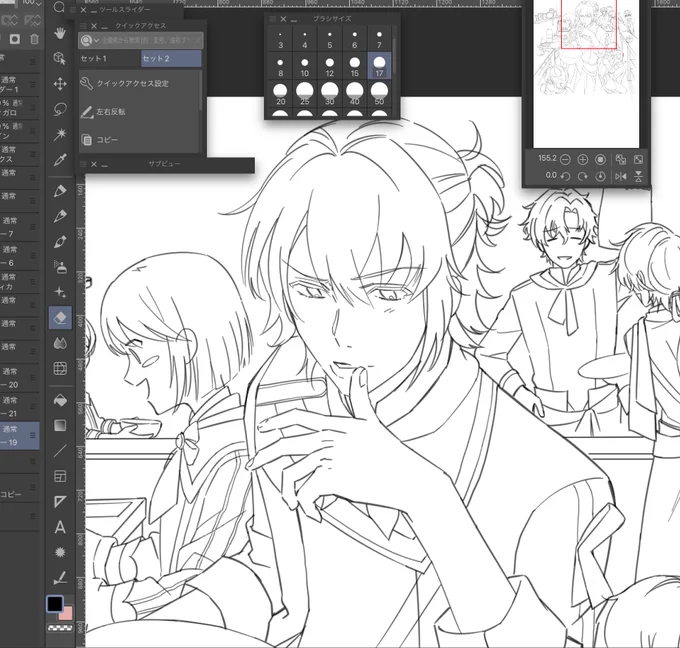The image size is (680, 648).
Task: Collapse the サブビュー panel
Action: [105, 164]
